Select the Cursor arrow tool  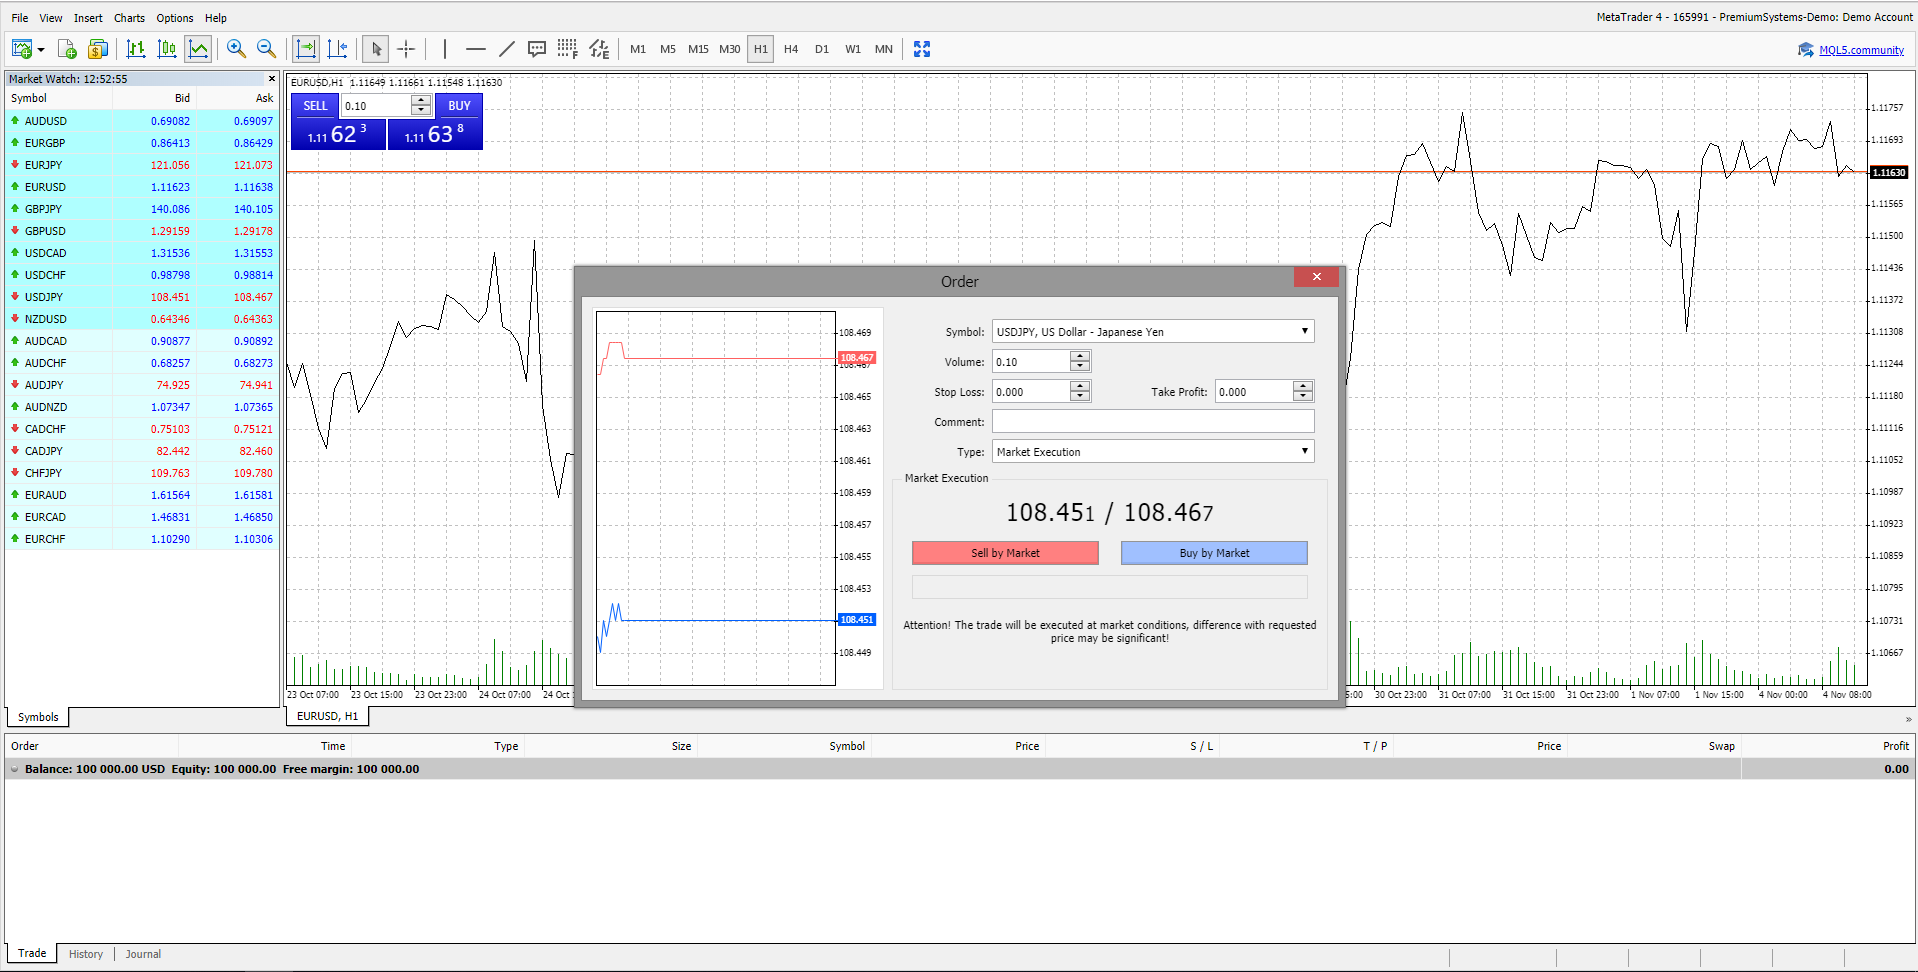pos(376,49)
